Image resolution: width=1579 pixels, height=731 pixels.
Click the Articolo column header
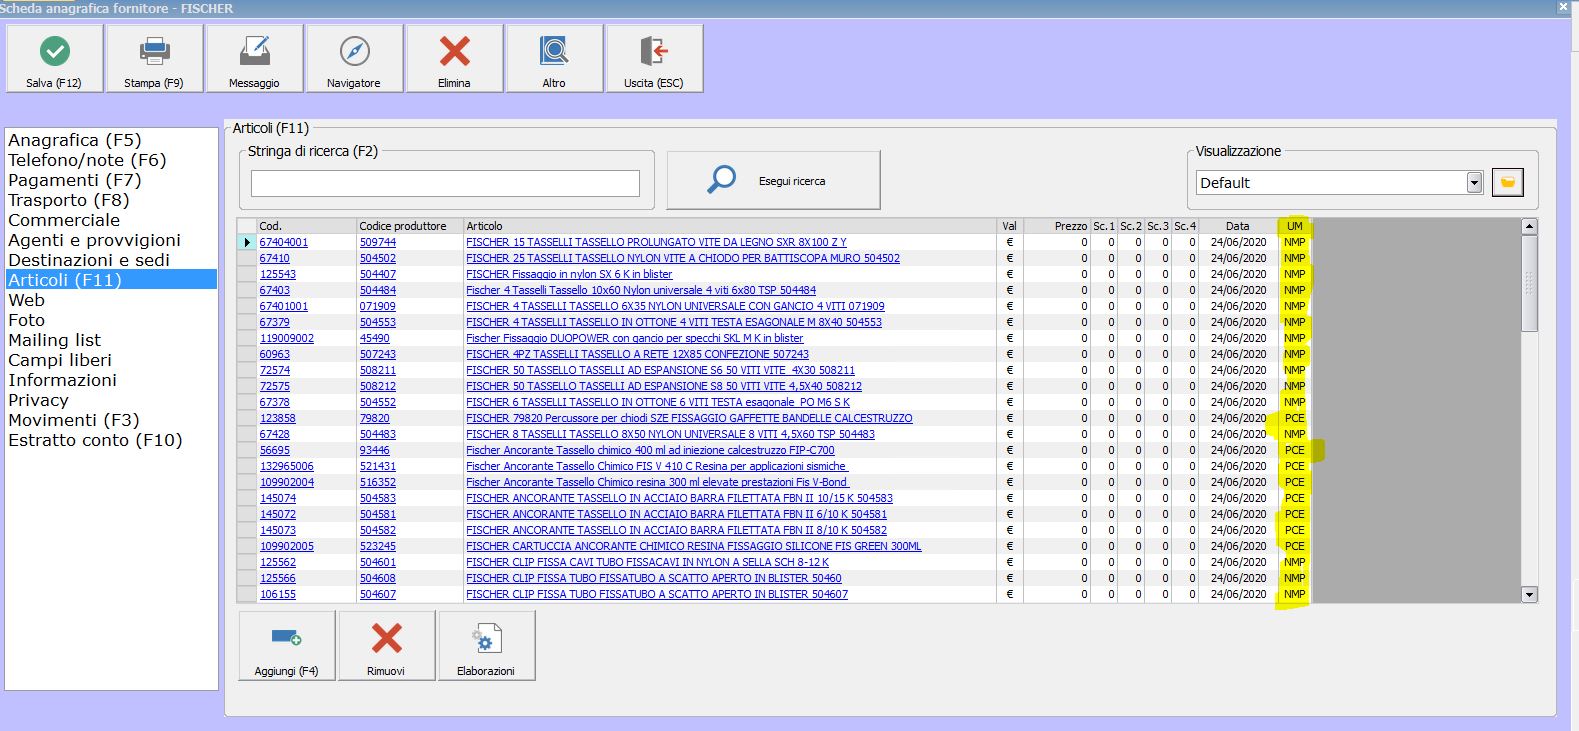click(x=730, y=226)
